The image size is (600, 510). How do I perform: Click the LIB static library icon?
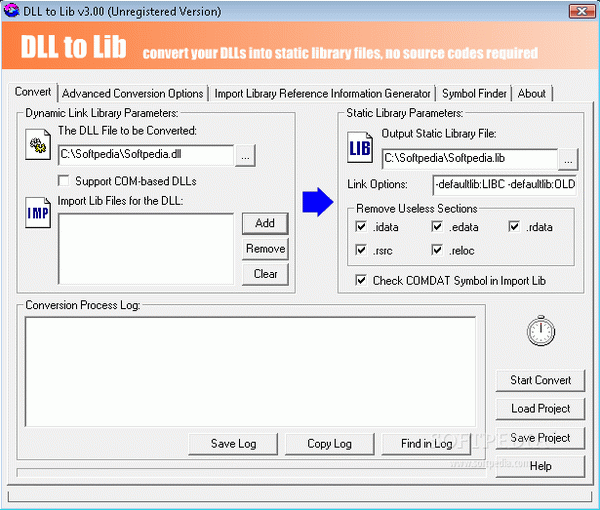(360, 148)
